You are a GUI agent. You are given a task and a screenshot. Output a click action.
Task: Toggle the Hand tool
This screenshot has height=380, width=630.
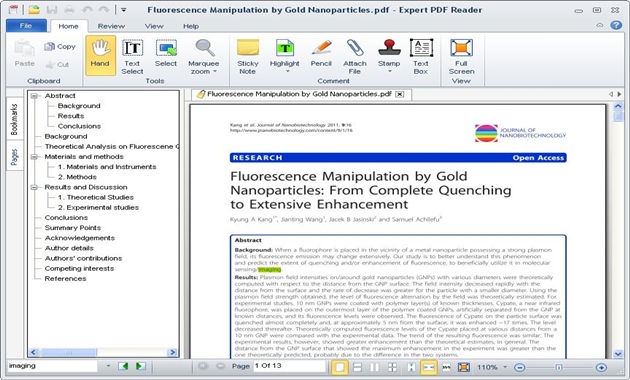tap(100, 55)
